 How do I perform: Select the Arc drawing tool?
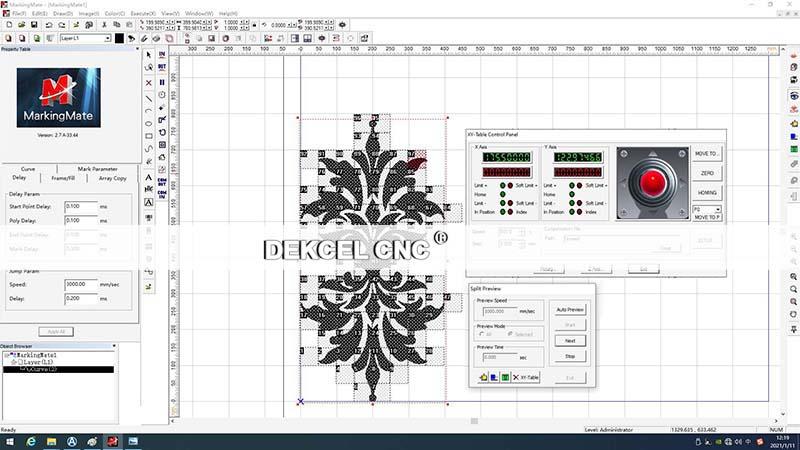pos(148,111)
